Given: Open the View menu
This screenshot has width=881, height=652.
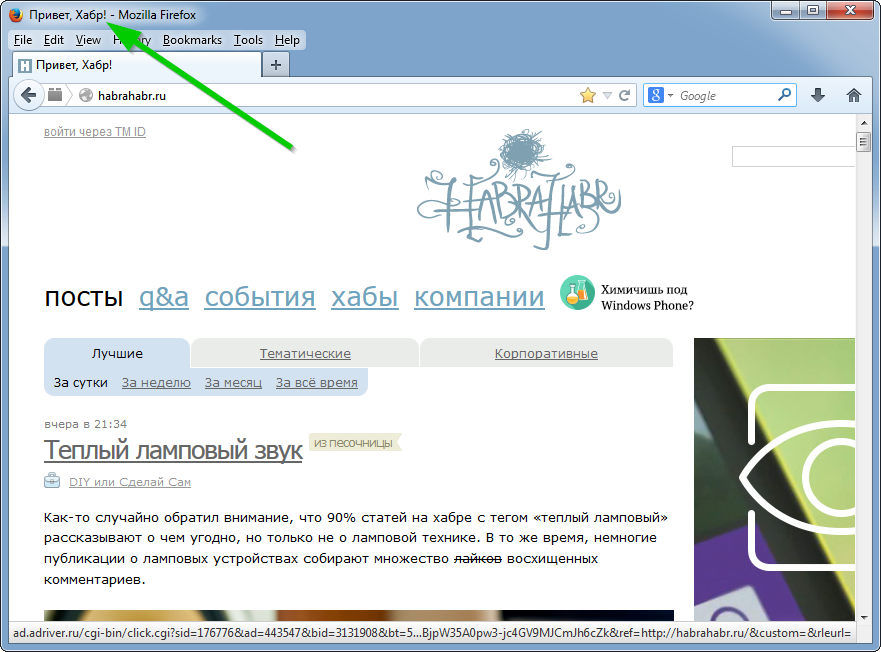Looking at the screenshot, I should [x=88, y=40].
